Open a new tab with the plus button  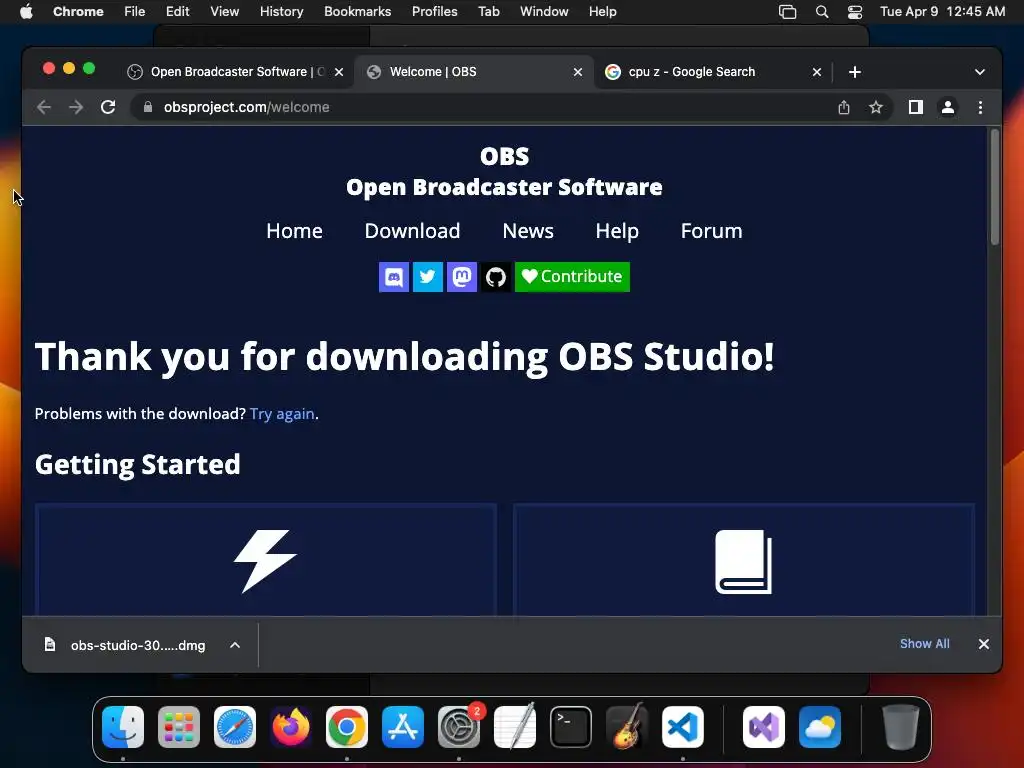855,72
